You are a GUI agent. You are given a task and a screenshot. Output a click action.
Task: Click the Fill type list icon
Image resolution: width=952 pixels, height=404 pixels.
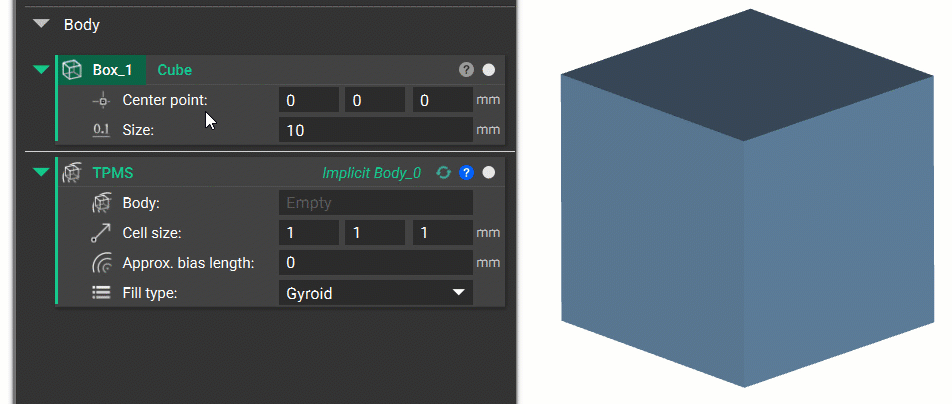coord(101,293)
